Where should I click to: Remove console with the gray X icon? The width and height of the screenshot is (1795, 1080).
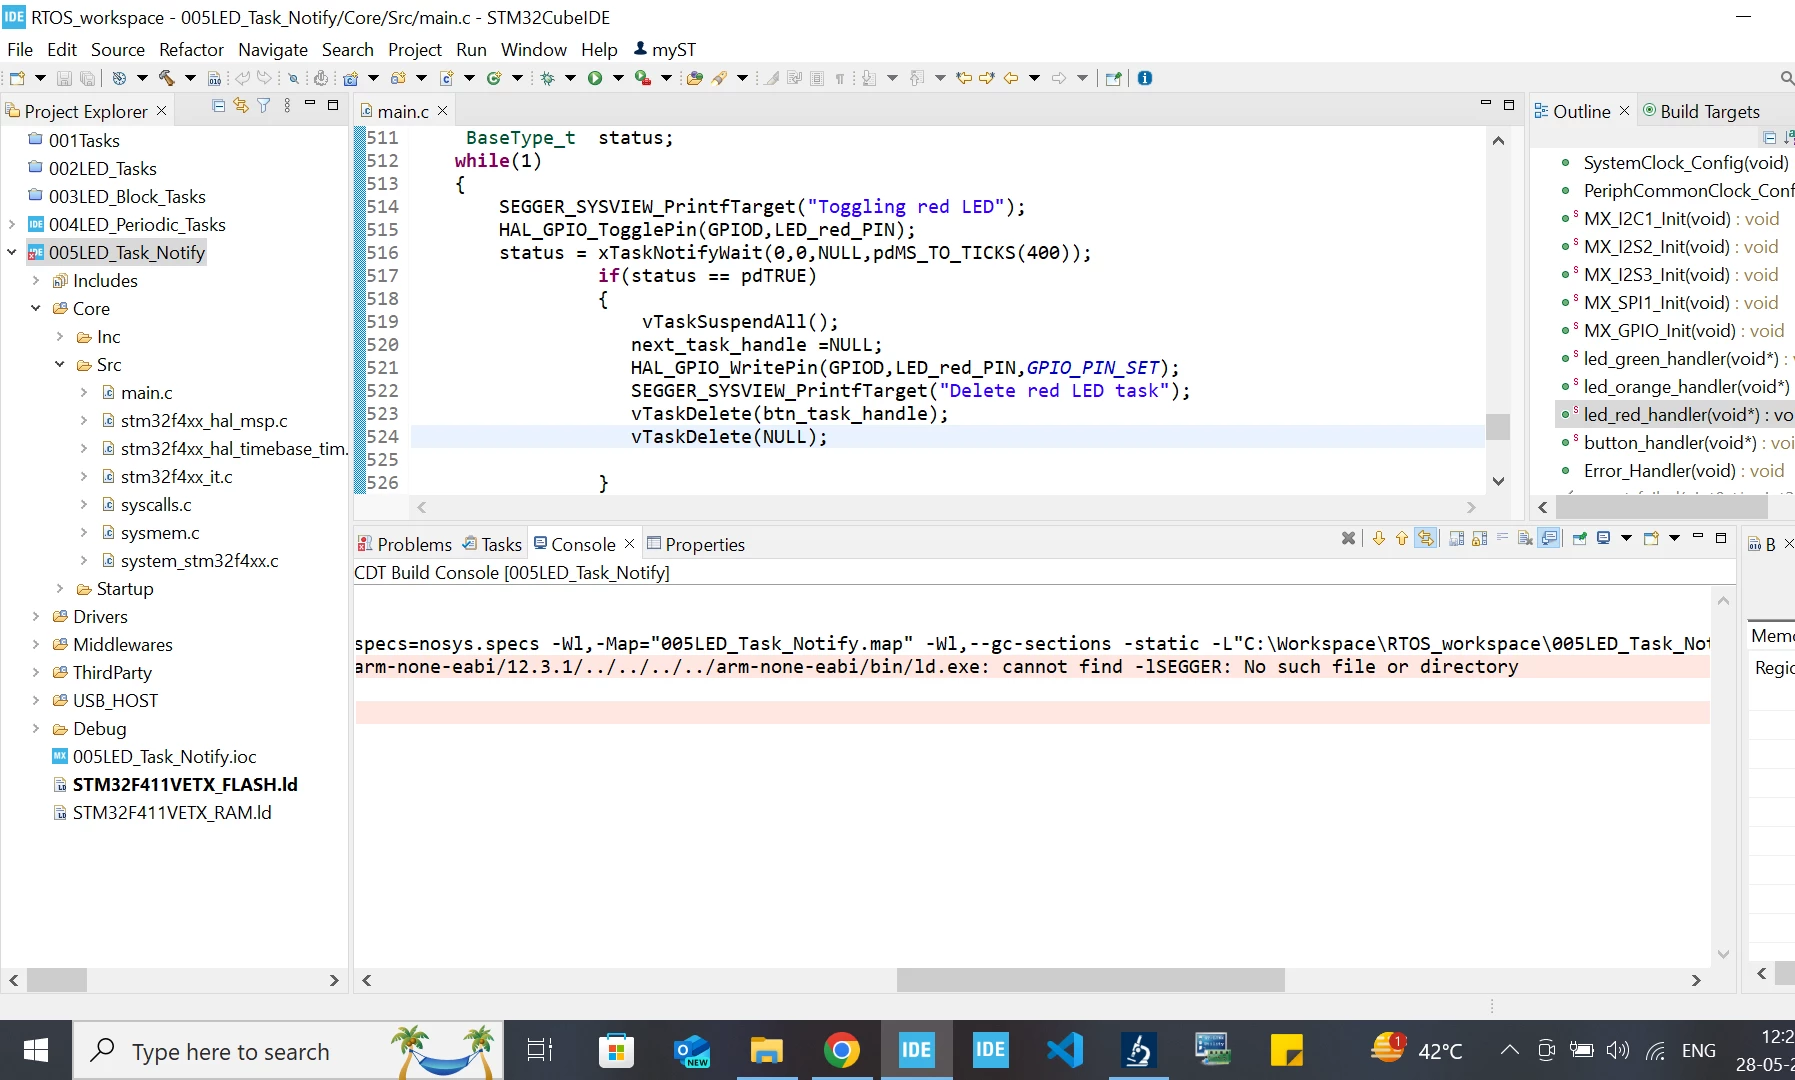(1348, 538)
